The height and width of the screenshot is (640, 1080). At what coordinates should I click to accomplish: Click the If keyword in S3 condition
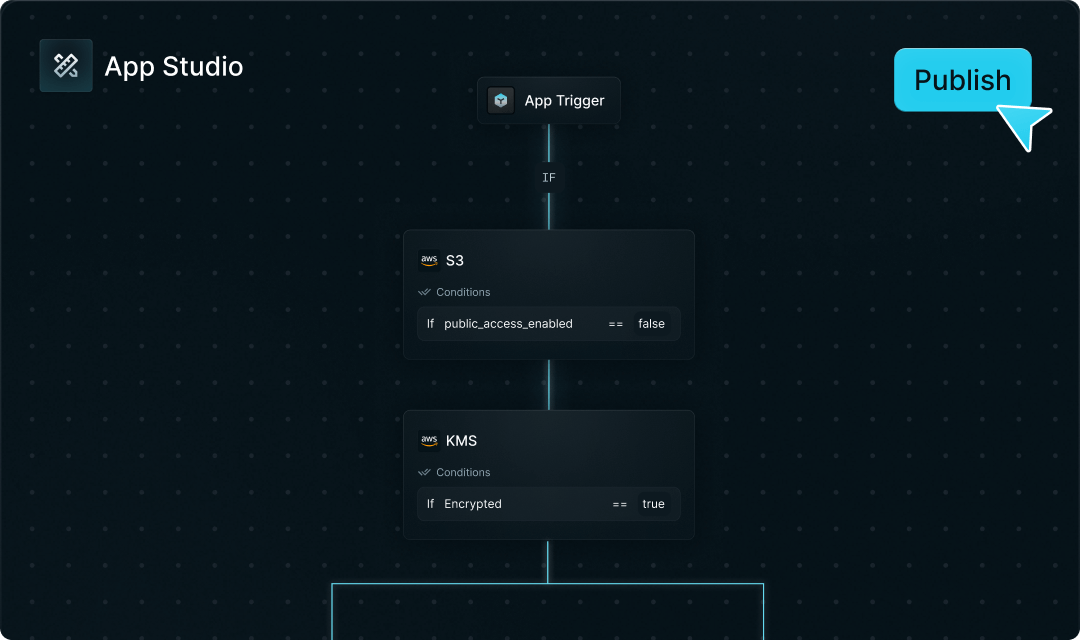(x=430, y=324)
